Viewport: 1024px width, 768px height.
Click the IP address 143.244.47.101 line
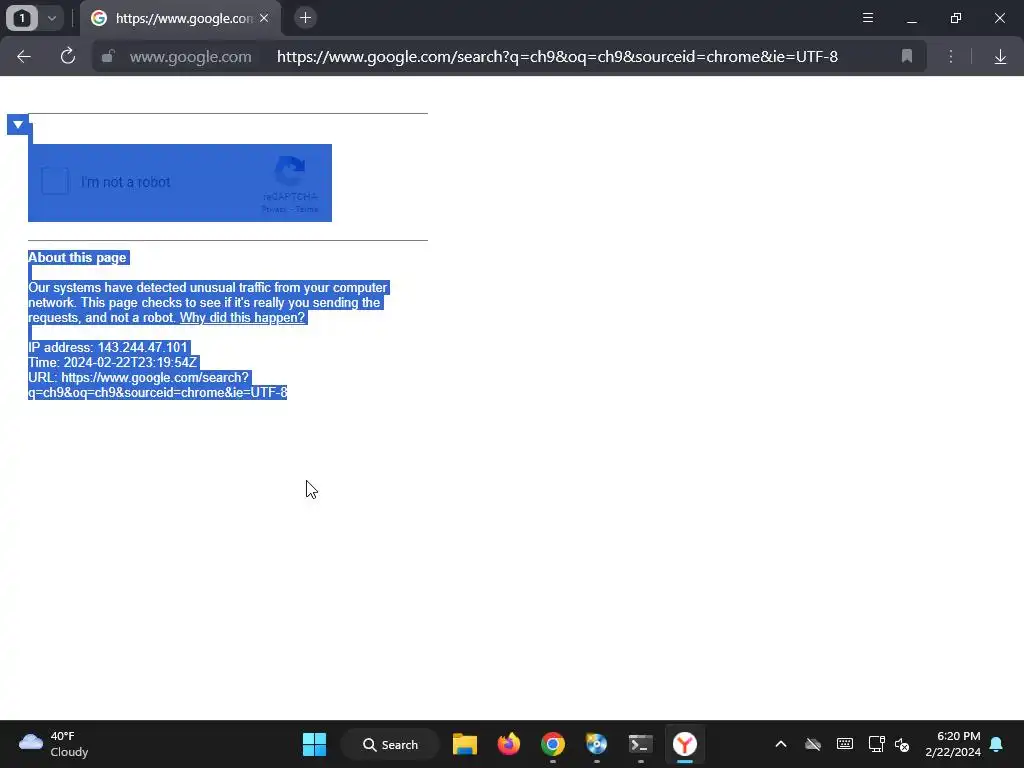(x=108, y=347)
